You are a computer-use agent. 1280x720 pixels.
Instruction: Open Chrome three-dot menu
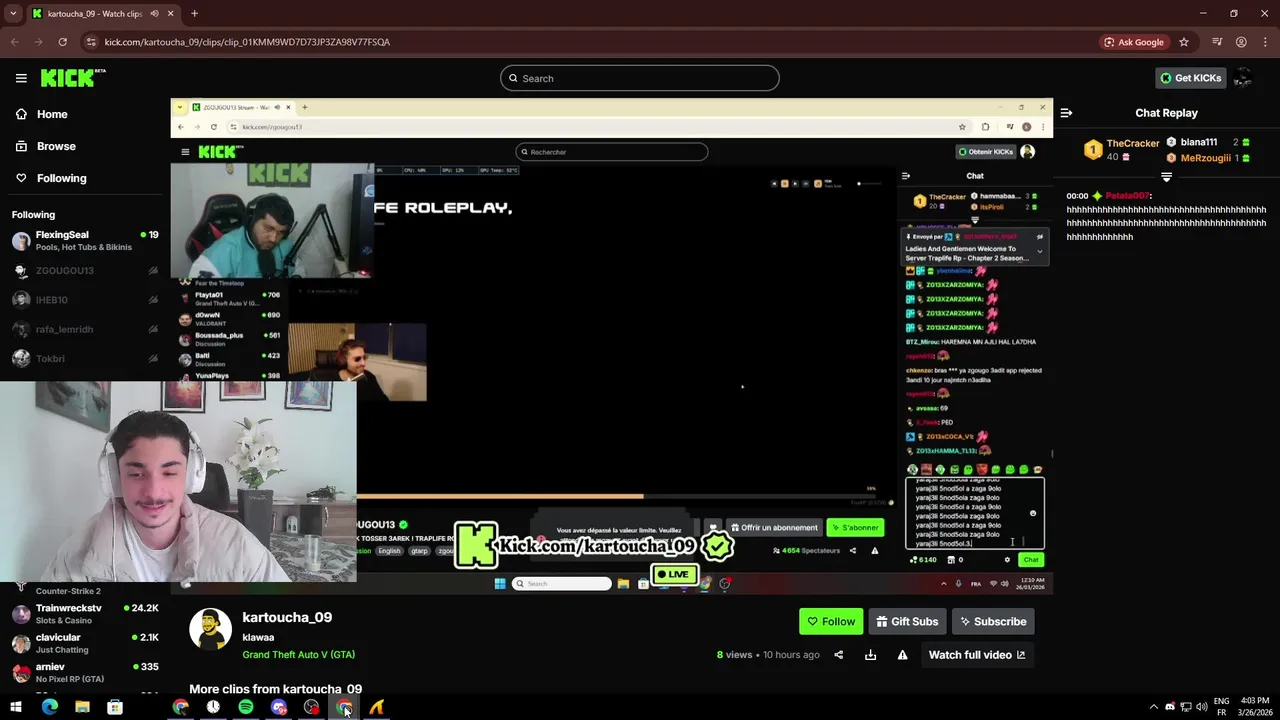pyautogui.click(x=1265, y=42)
